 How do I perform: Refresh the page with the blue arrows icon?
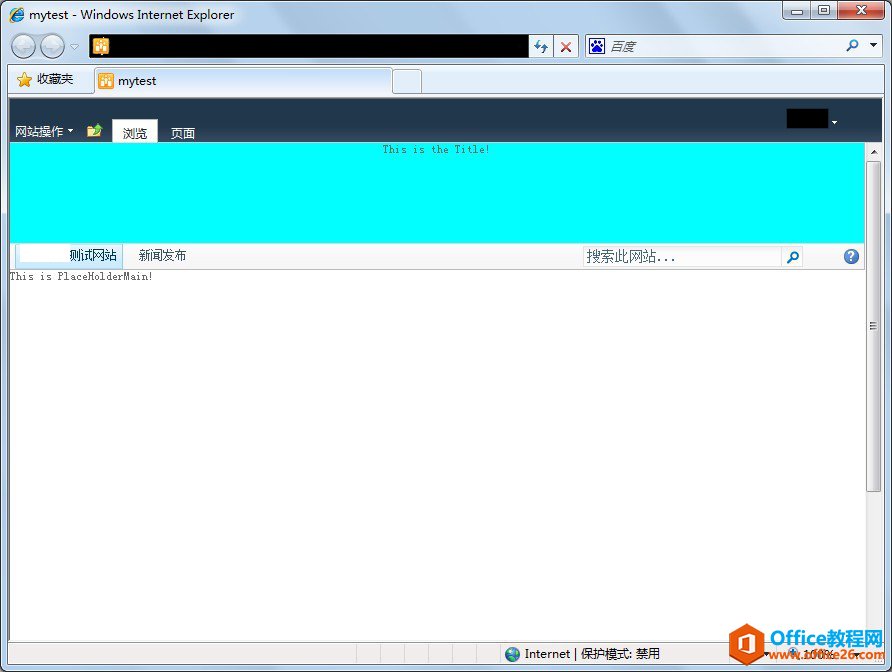[x=541, y=46]
